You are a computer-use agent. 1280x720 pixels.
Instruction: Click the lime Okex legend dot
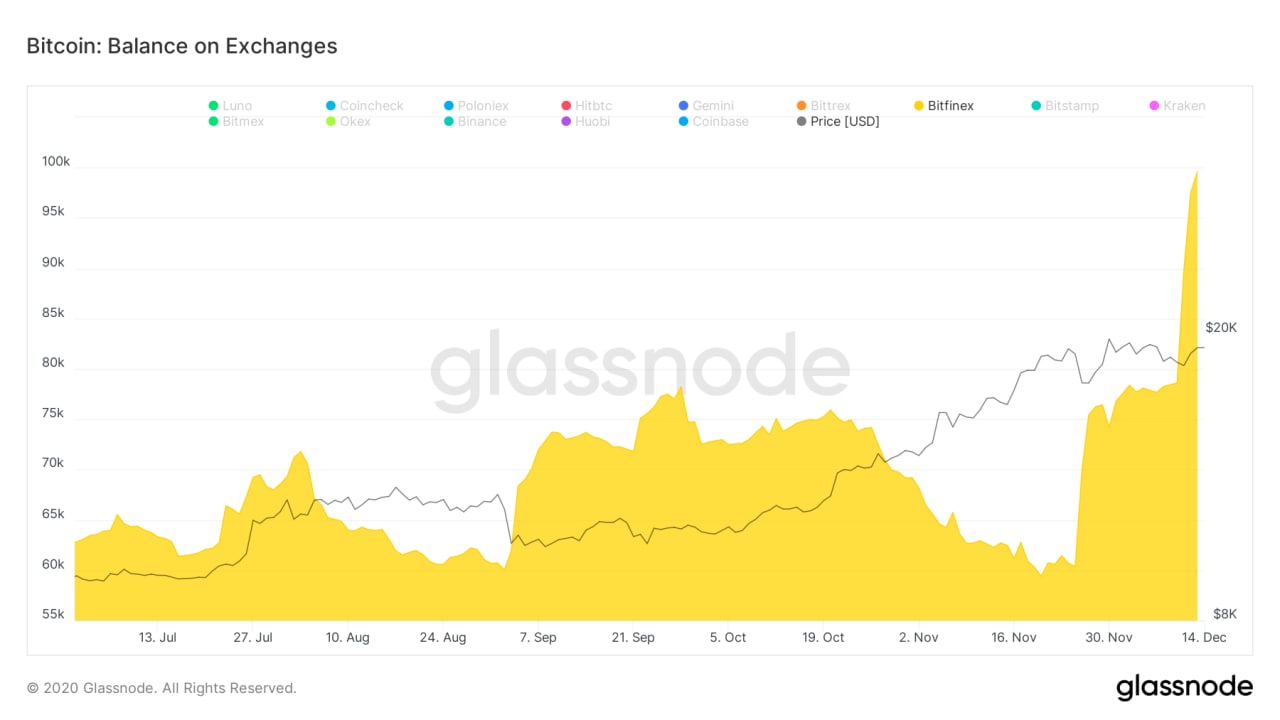tap(331, 121)
